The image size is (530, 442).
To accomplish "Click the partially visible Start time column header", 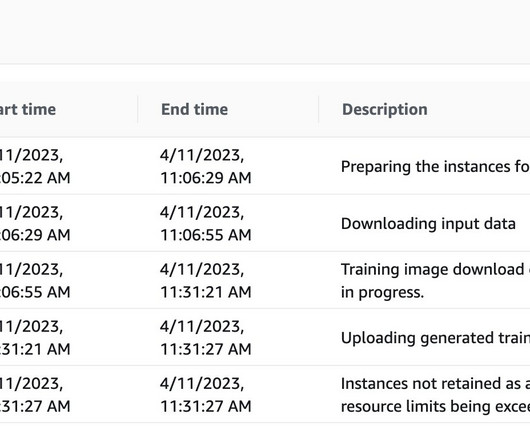I will [x=28, y=109].
